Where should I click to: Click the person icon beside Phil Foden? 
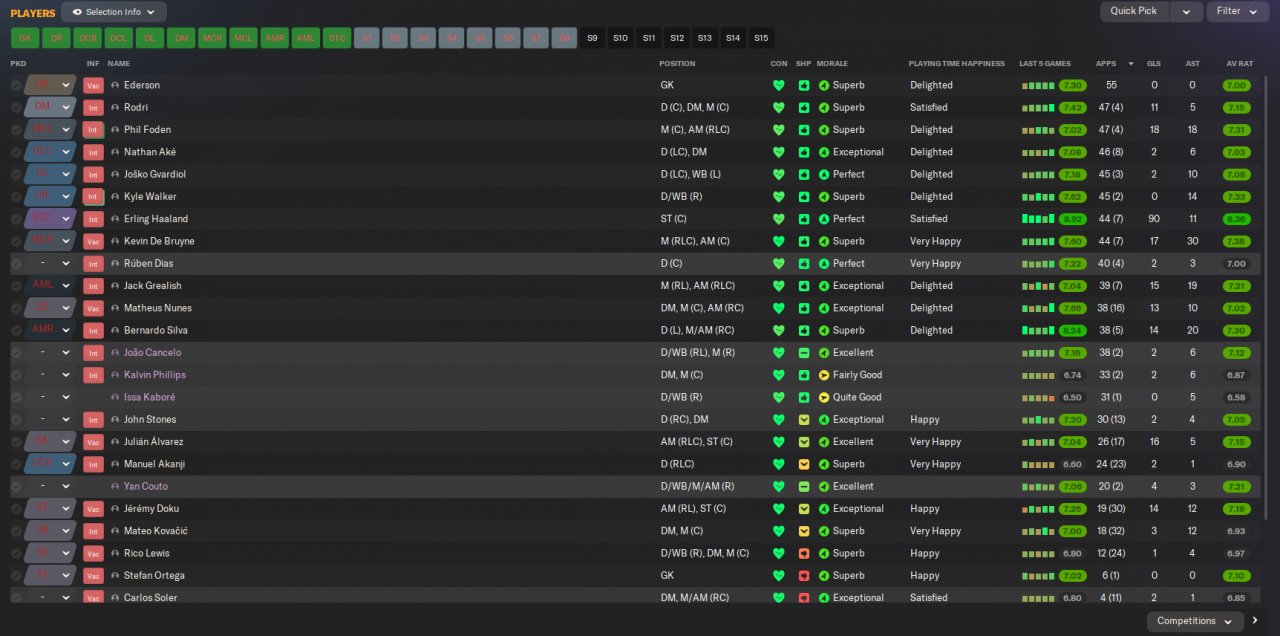pyautogui.click(x=115, y=130)
